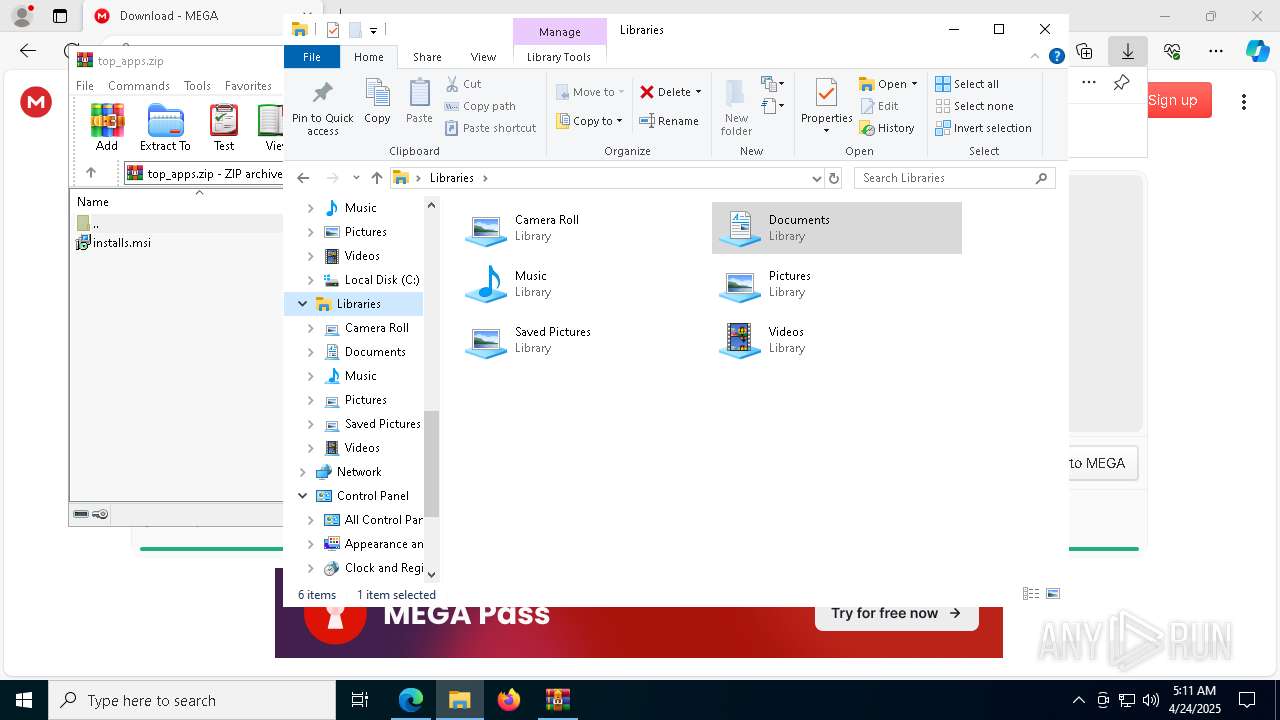Click Download - MEGA browser tab
Screen dimensions: 1280x720
pos(168,16)
